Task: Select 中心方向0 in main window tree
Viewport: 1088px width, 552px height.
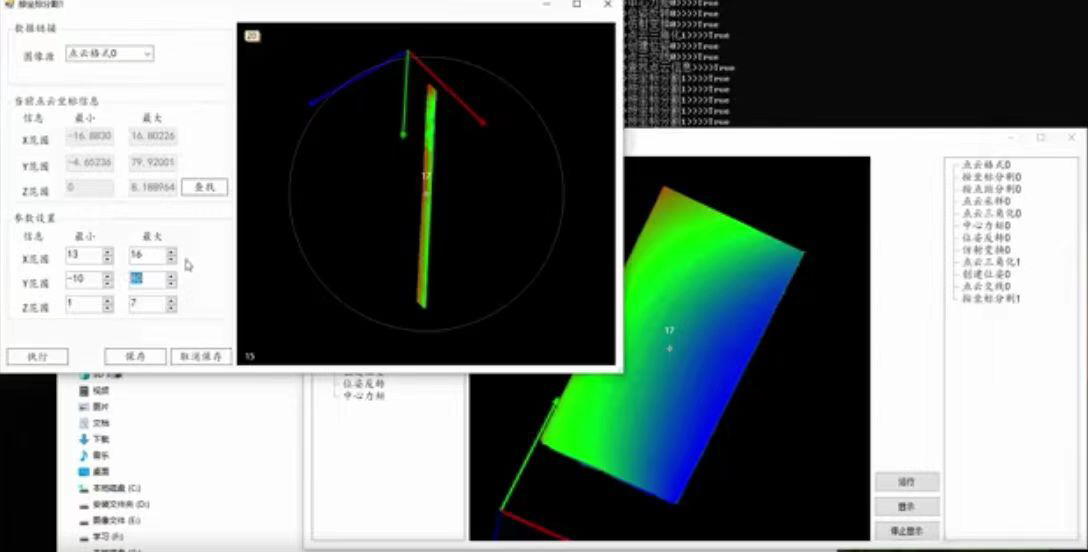Action: (x=987, y=226)
